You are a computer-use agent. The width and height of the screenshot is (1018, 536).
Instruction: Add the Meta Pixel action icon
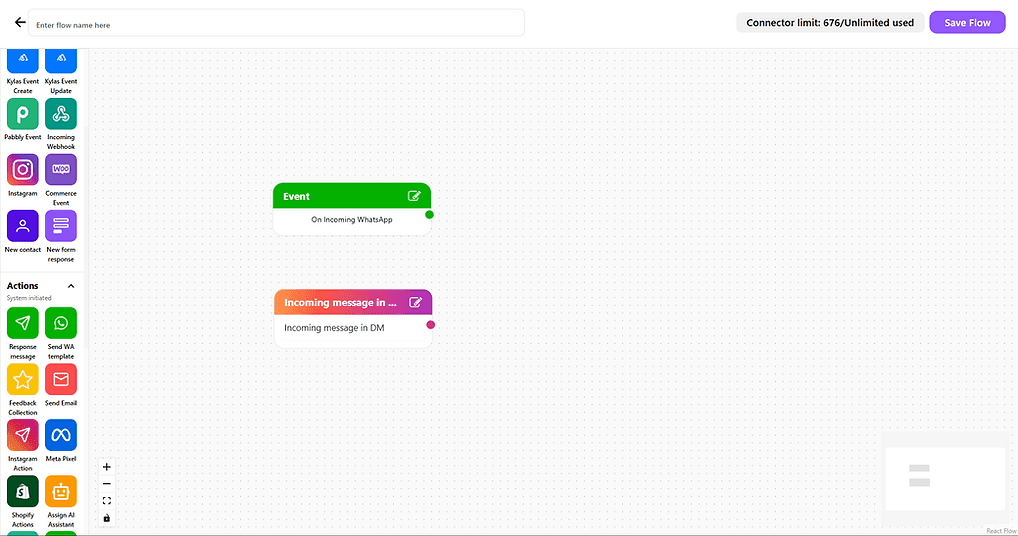(61, 435)
